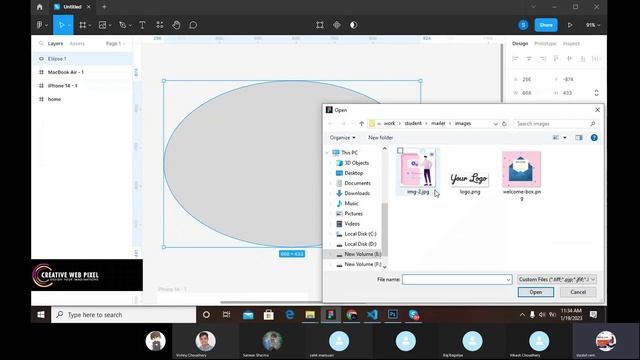Open the Figma main menu
The image size is (640, 360).
40,25
